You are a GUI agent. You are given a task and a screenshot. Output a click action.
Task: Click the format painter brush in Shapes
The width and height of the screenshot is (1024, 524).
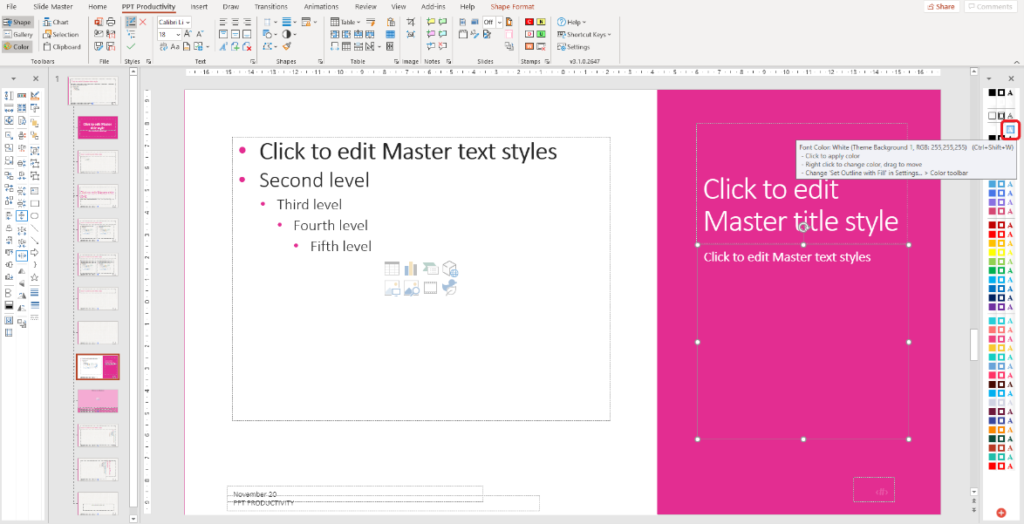tap(287, 47)
